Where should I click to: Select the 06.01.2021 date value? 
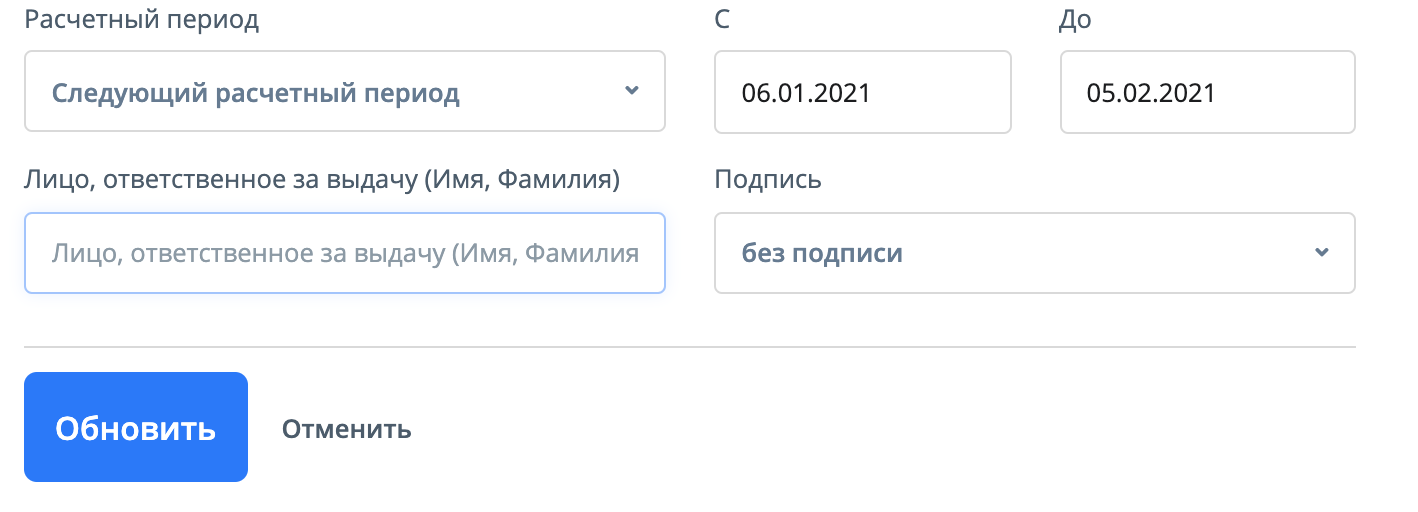click(806, 93)
